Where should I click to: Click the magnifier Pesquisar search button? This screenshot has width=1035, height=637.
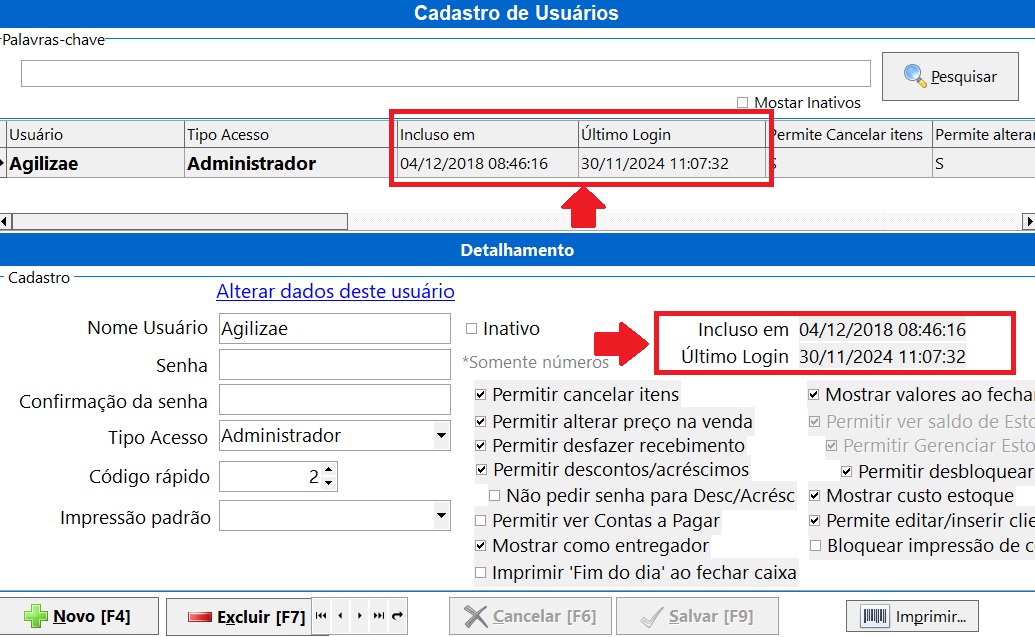point(949,76)
